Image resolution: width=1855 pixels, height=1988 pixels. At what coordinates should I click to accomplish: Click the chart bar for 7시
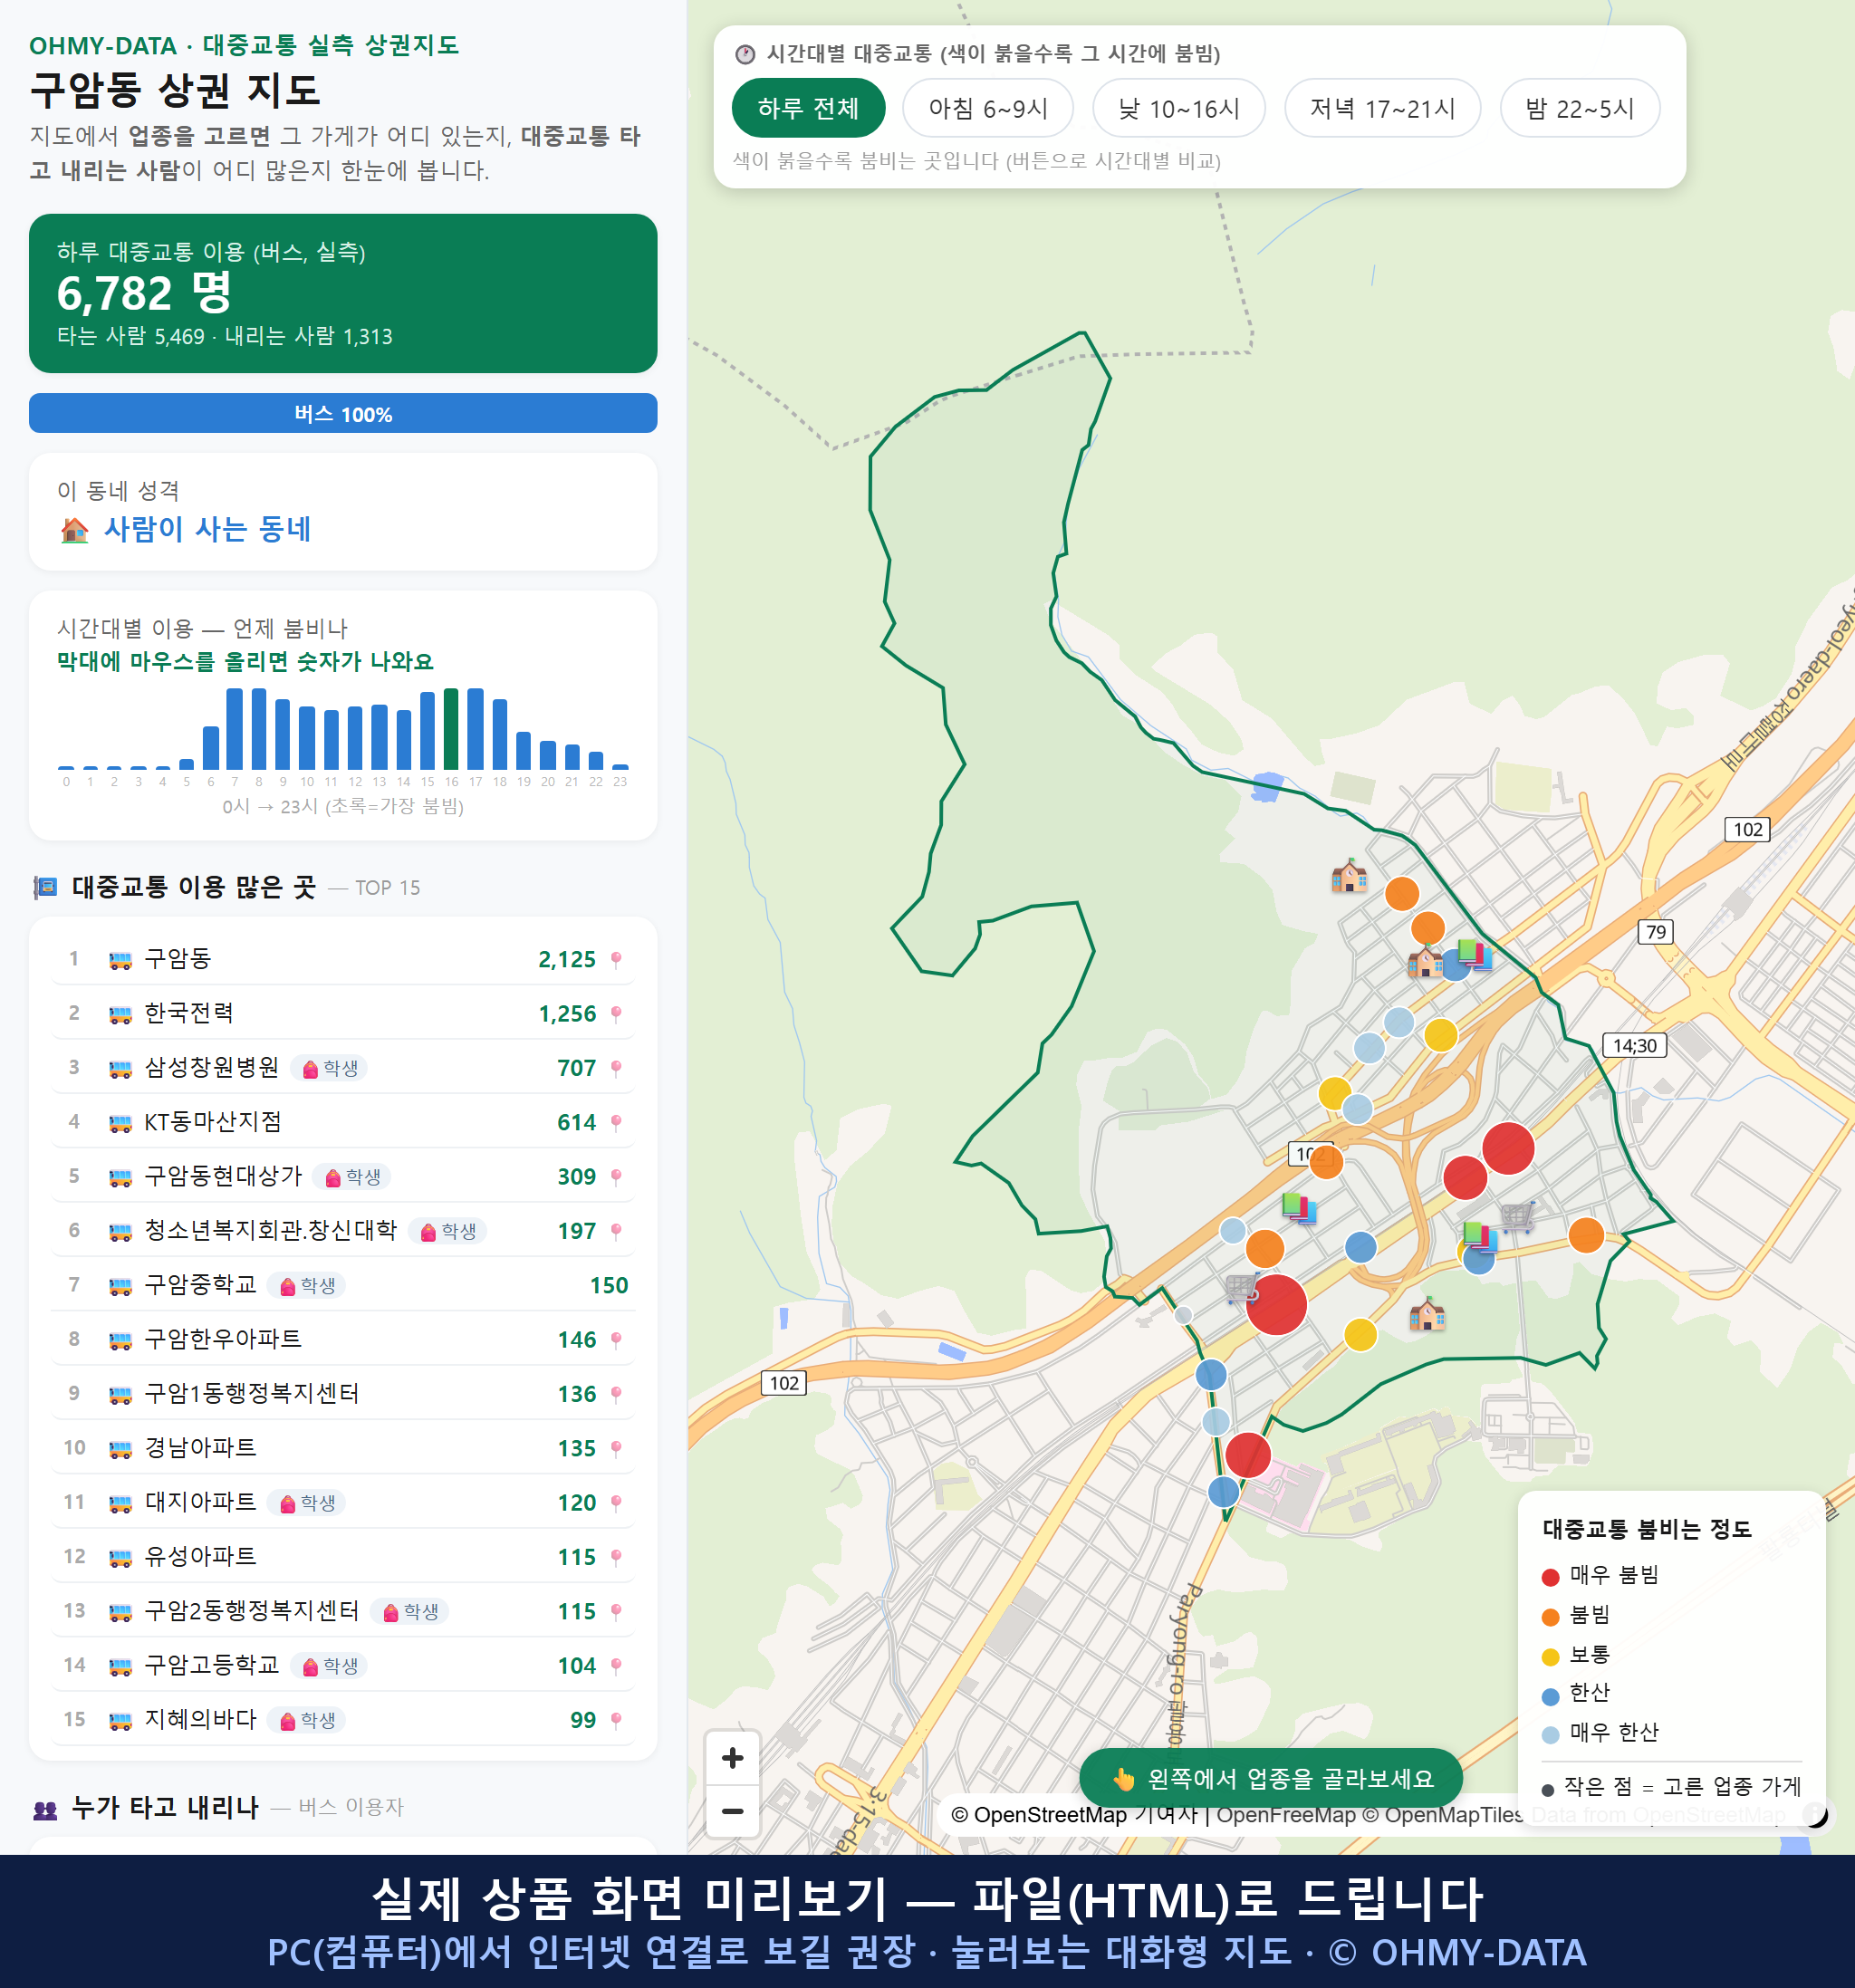[x=234, y=728]
